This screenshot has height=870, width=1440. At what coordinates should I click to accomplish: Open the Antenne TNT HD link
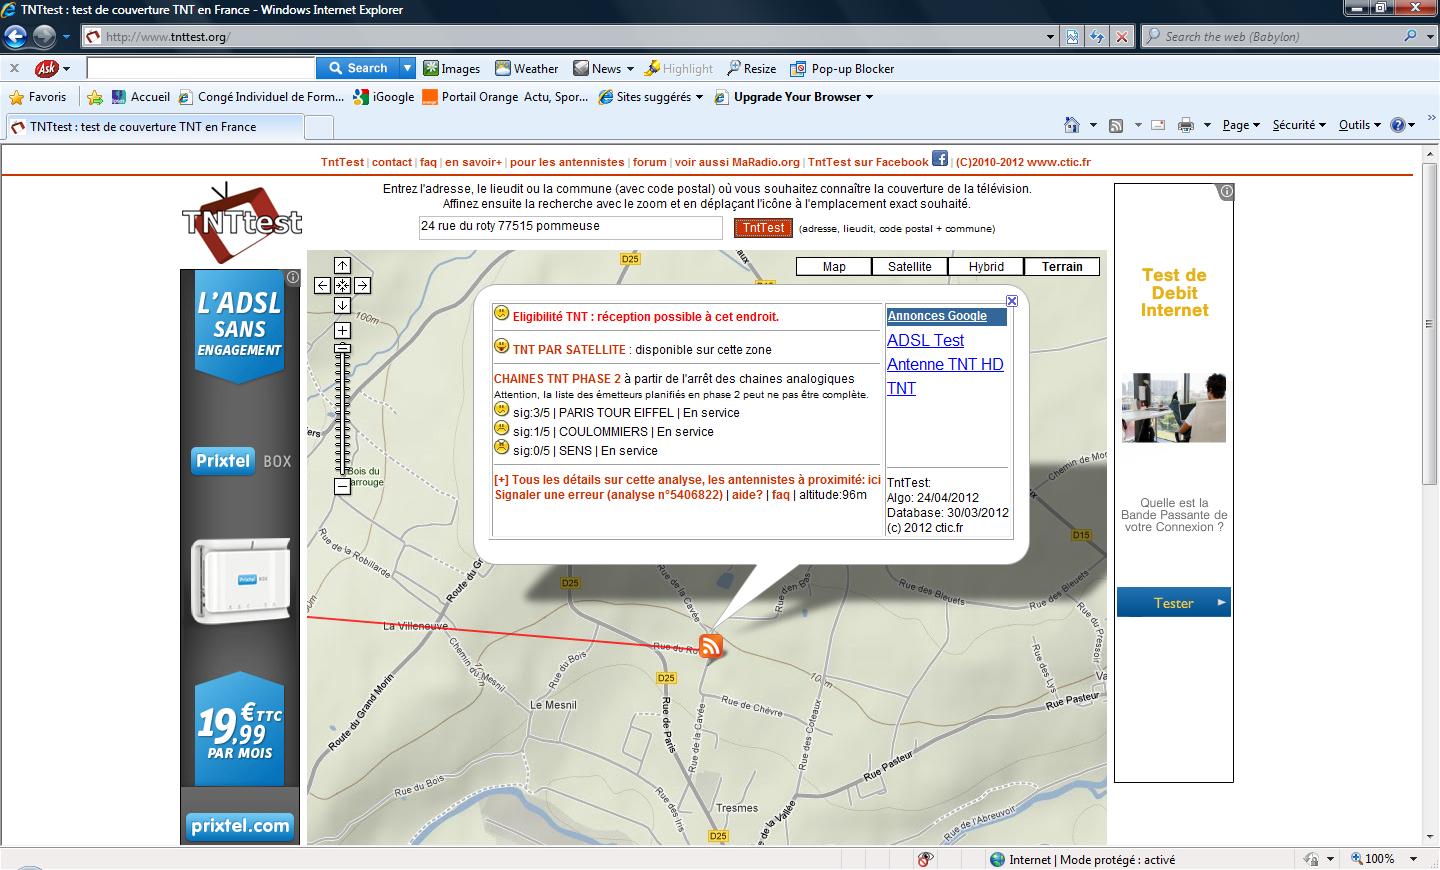tap(945, 364)
